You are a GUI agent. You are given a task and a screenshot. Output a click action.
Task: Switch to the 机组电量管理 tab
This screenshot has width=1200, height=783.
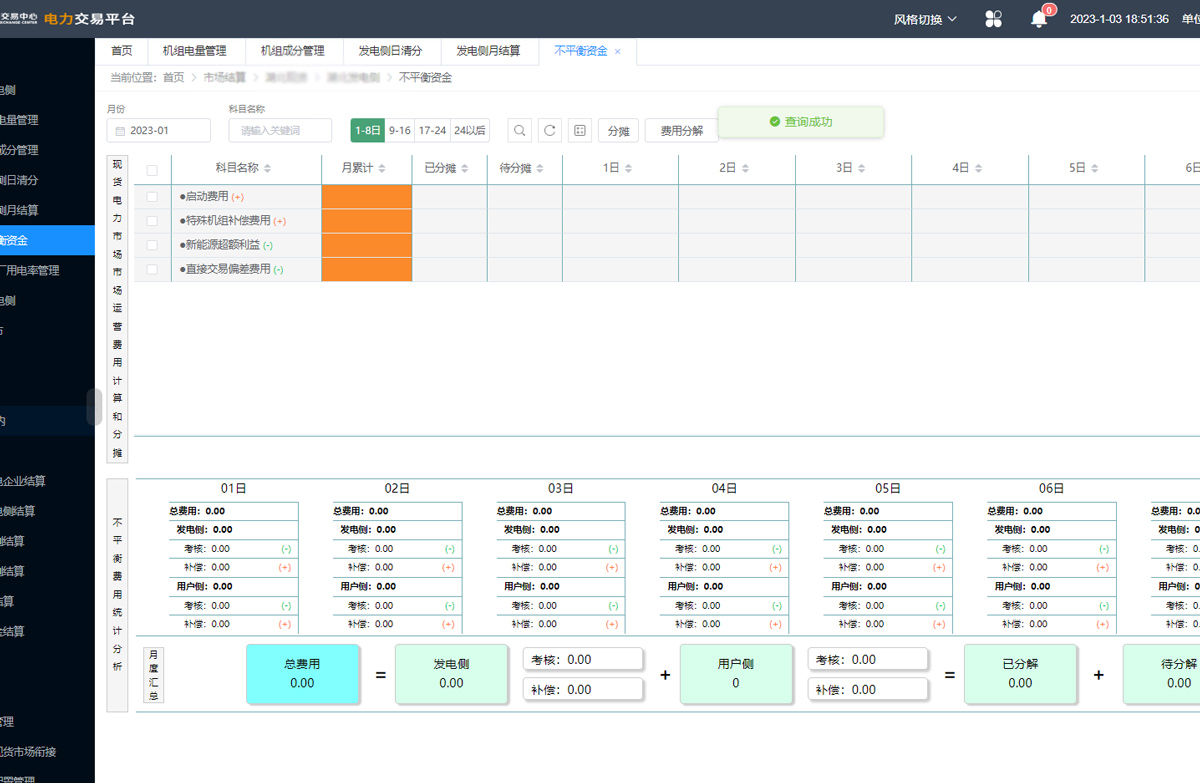tap(194, 51)
